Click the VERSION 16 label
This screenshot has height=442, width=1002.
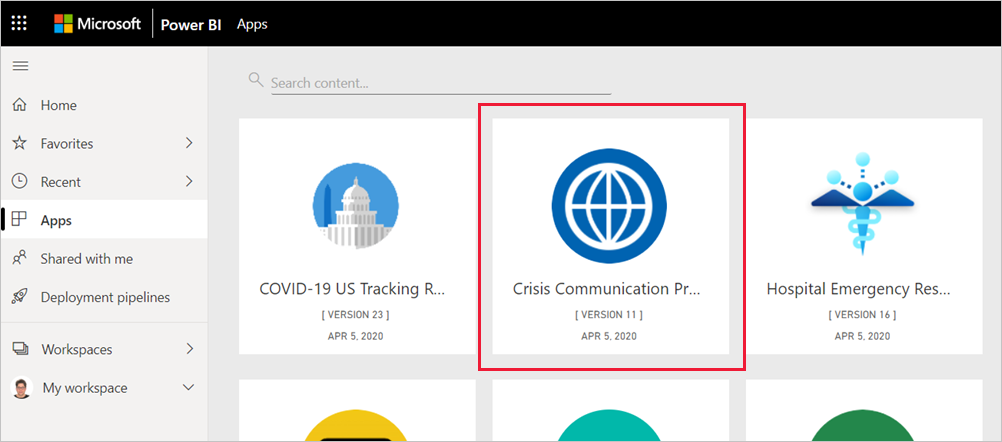[x=863, y=315]
